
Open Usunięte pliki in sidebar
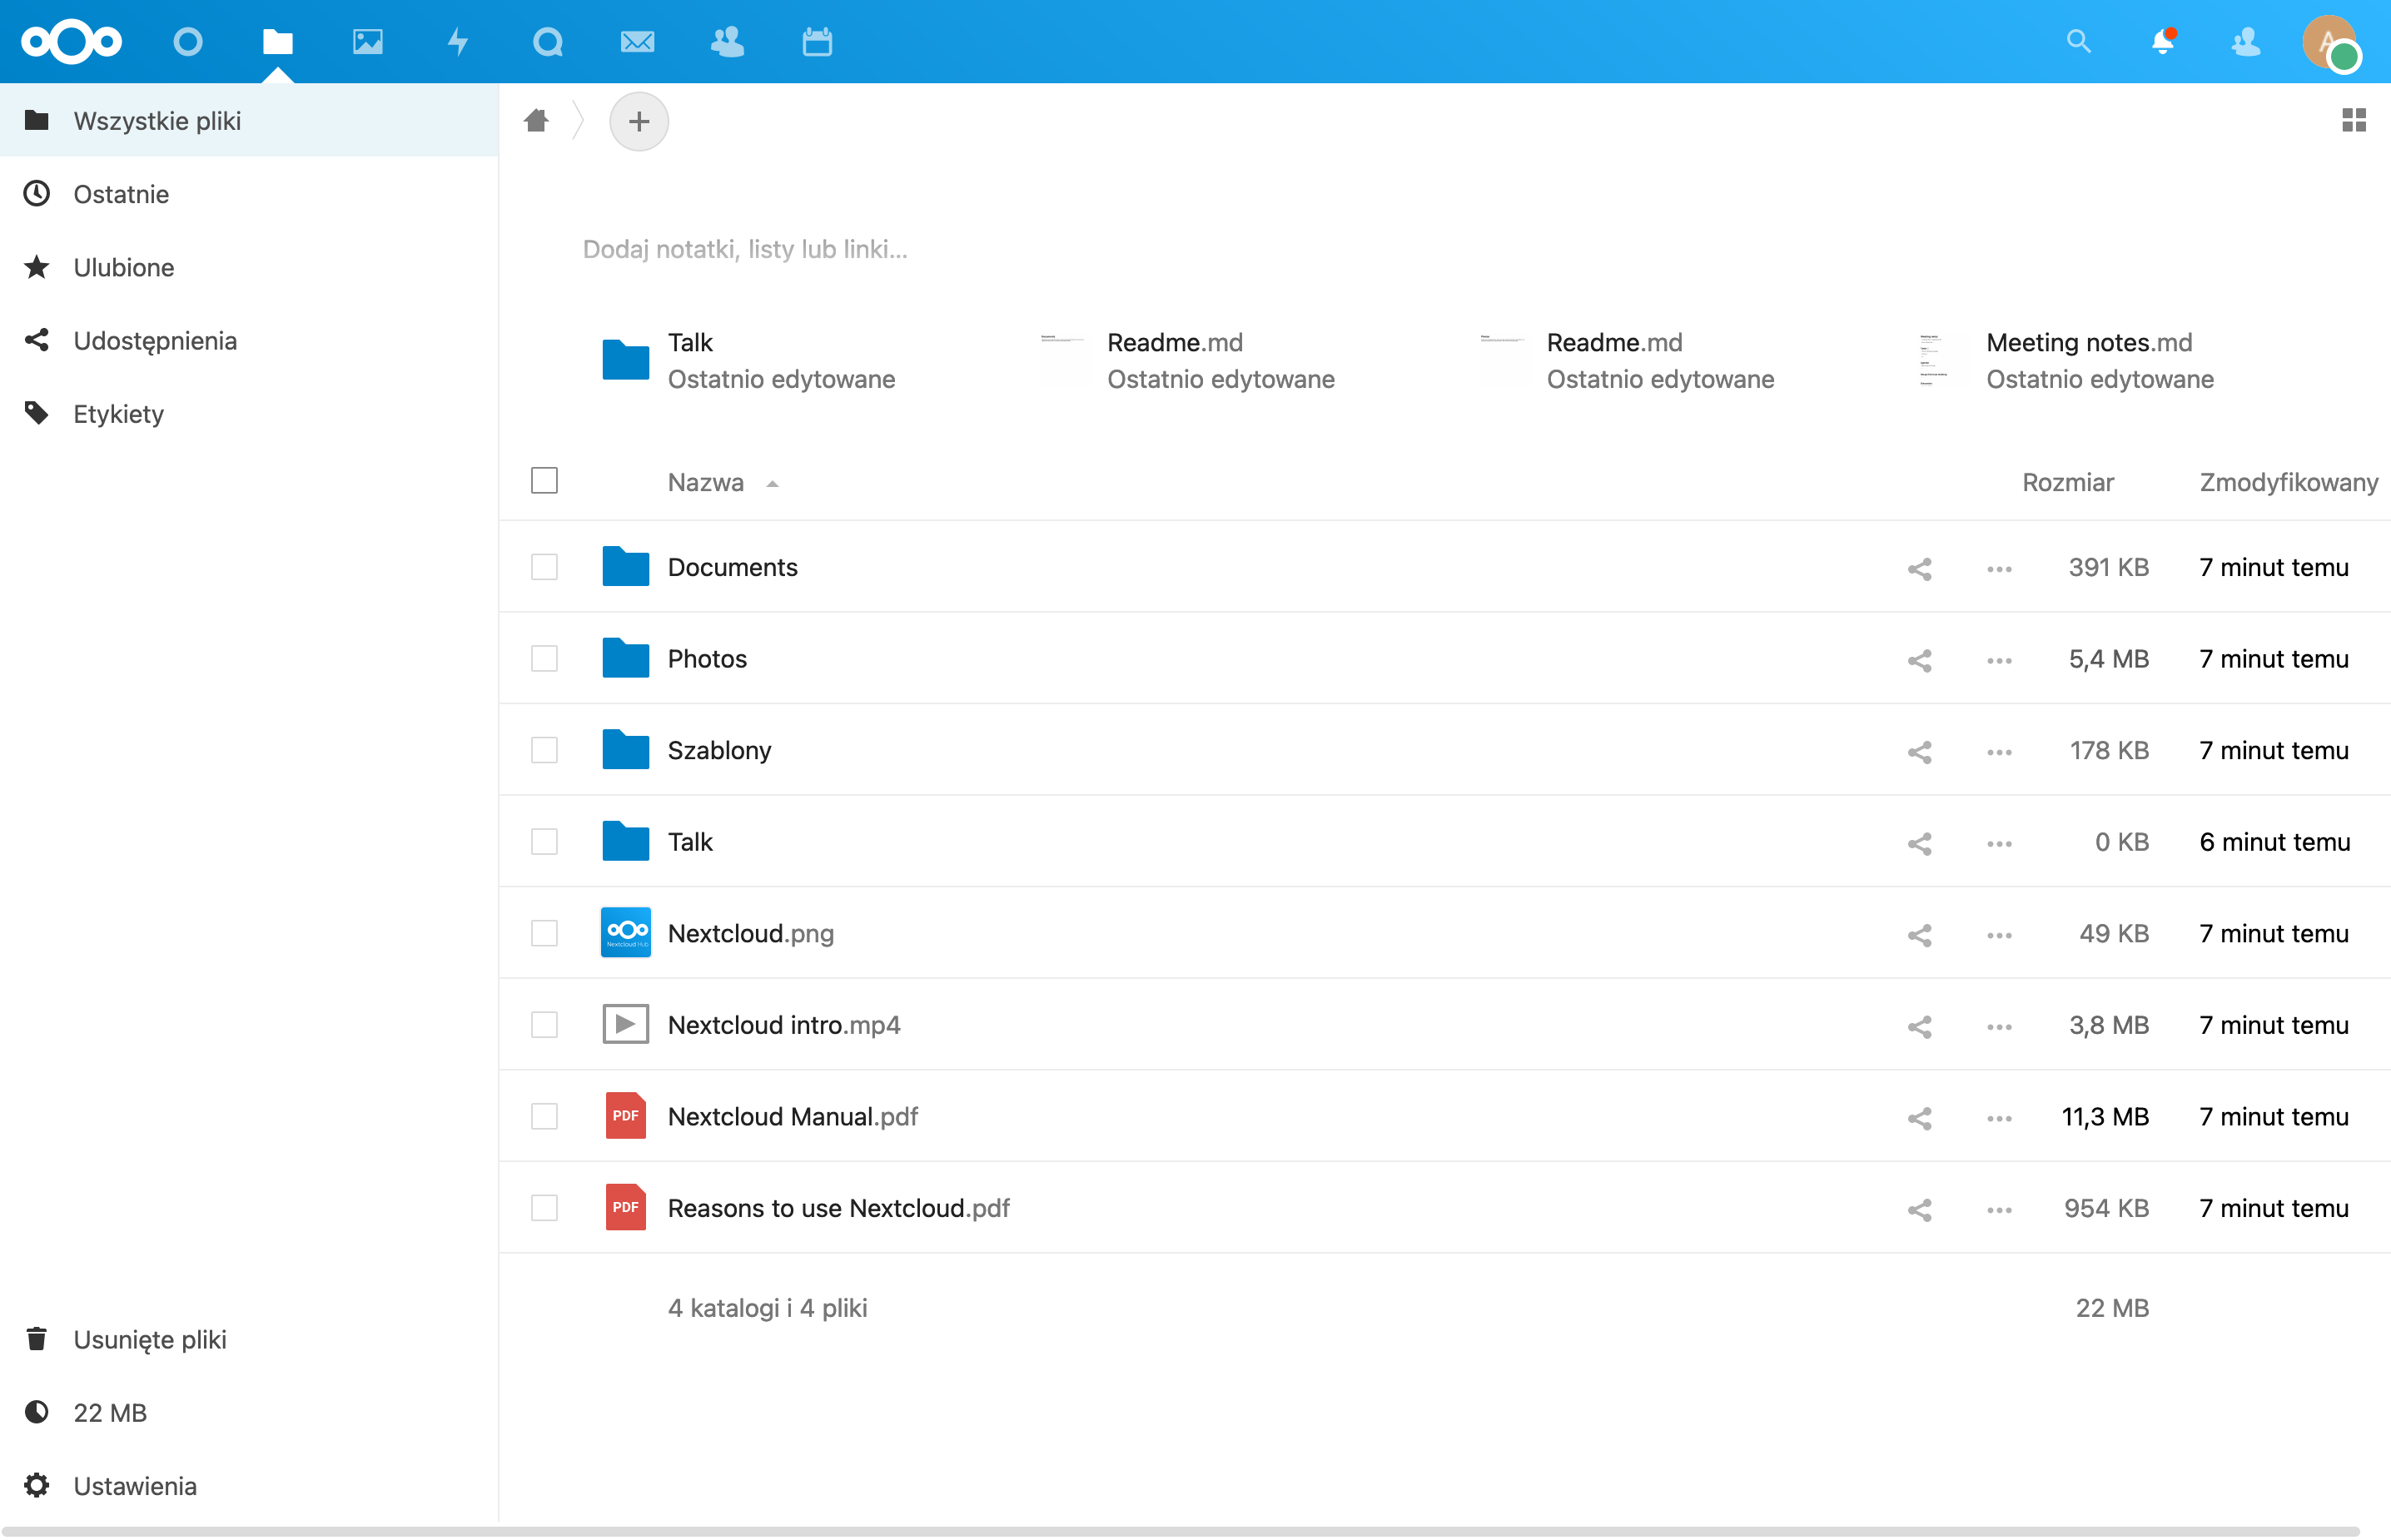249,1339
